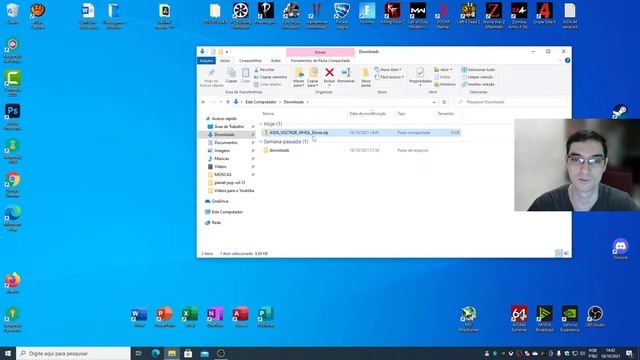640x360 pixels.
Task: Select the ASUS VG279QR WHQL Driver.zip file
Action: [361, 133]
